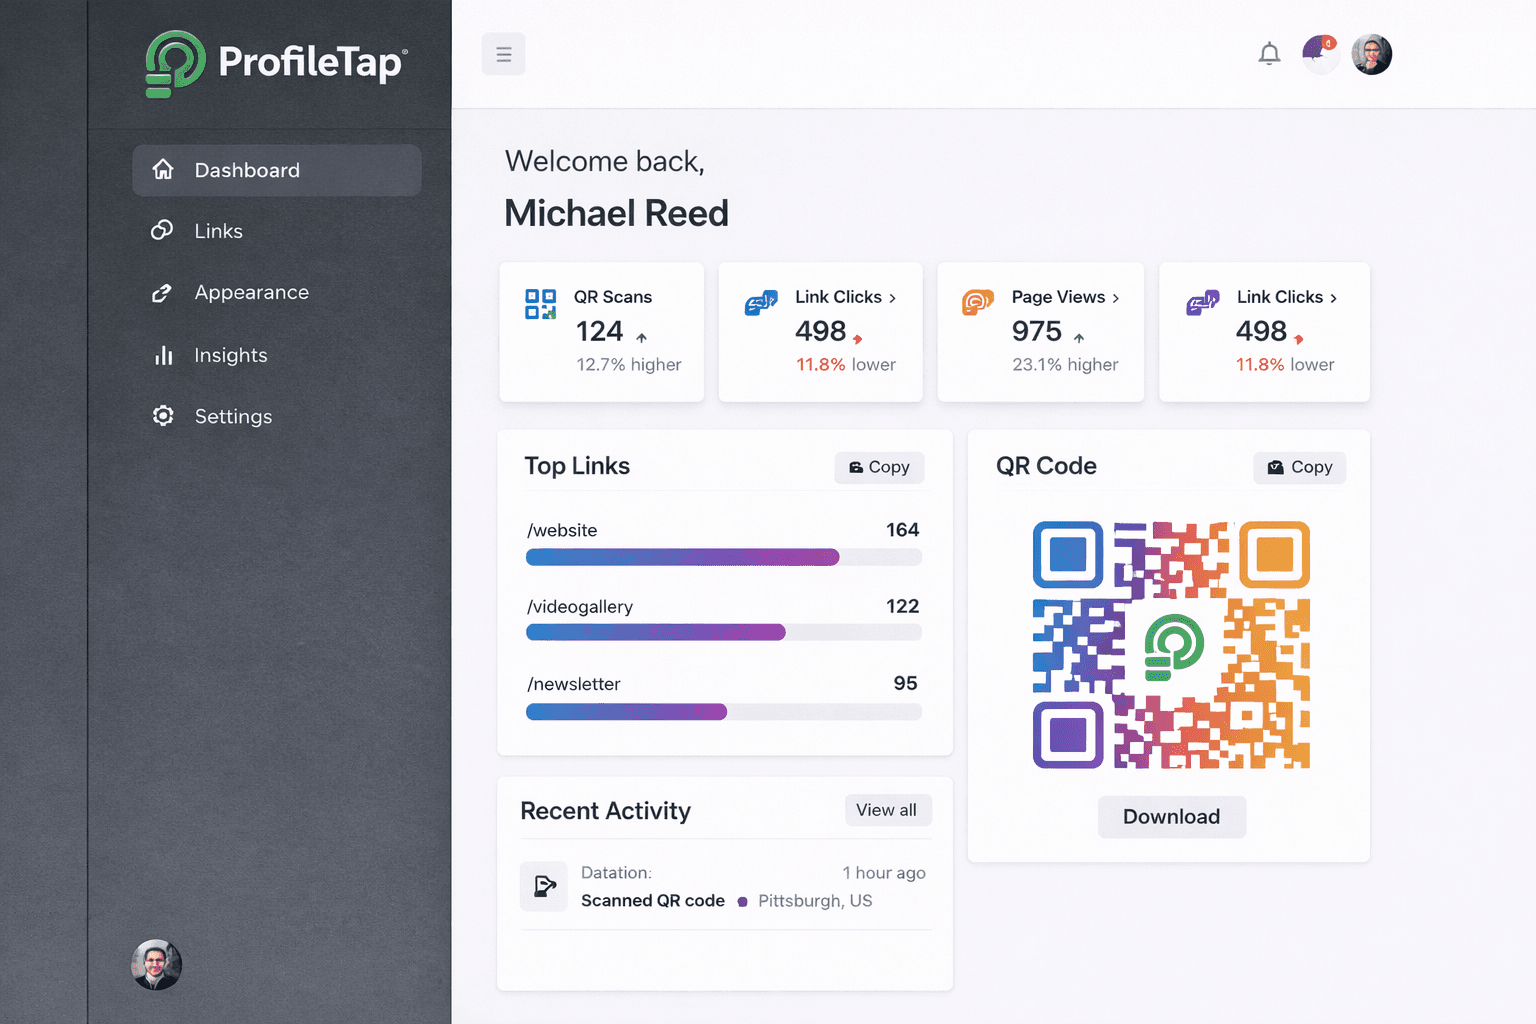Screen dimensions: 1536x1024
Task: Open the profile avatar at bottom left
Action: 156,964
